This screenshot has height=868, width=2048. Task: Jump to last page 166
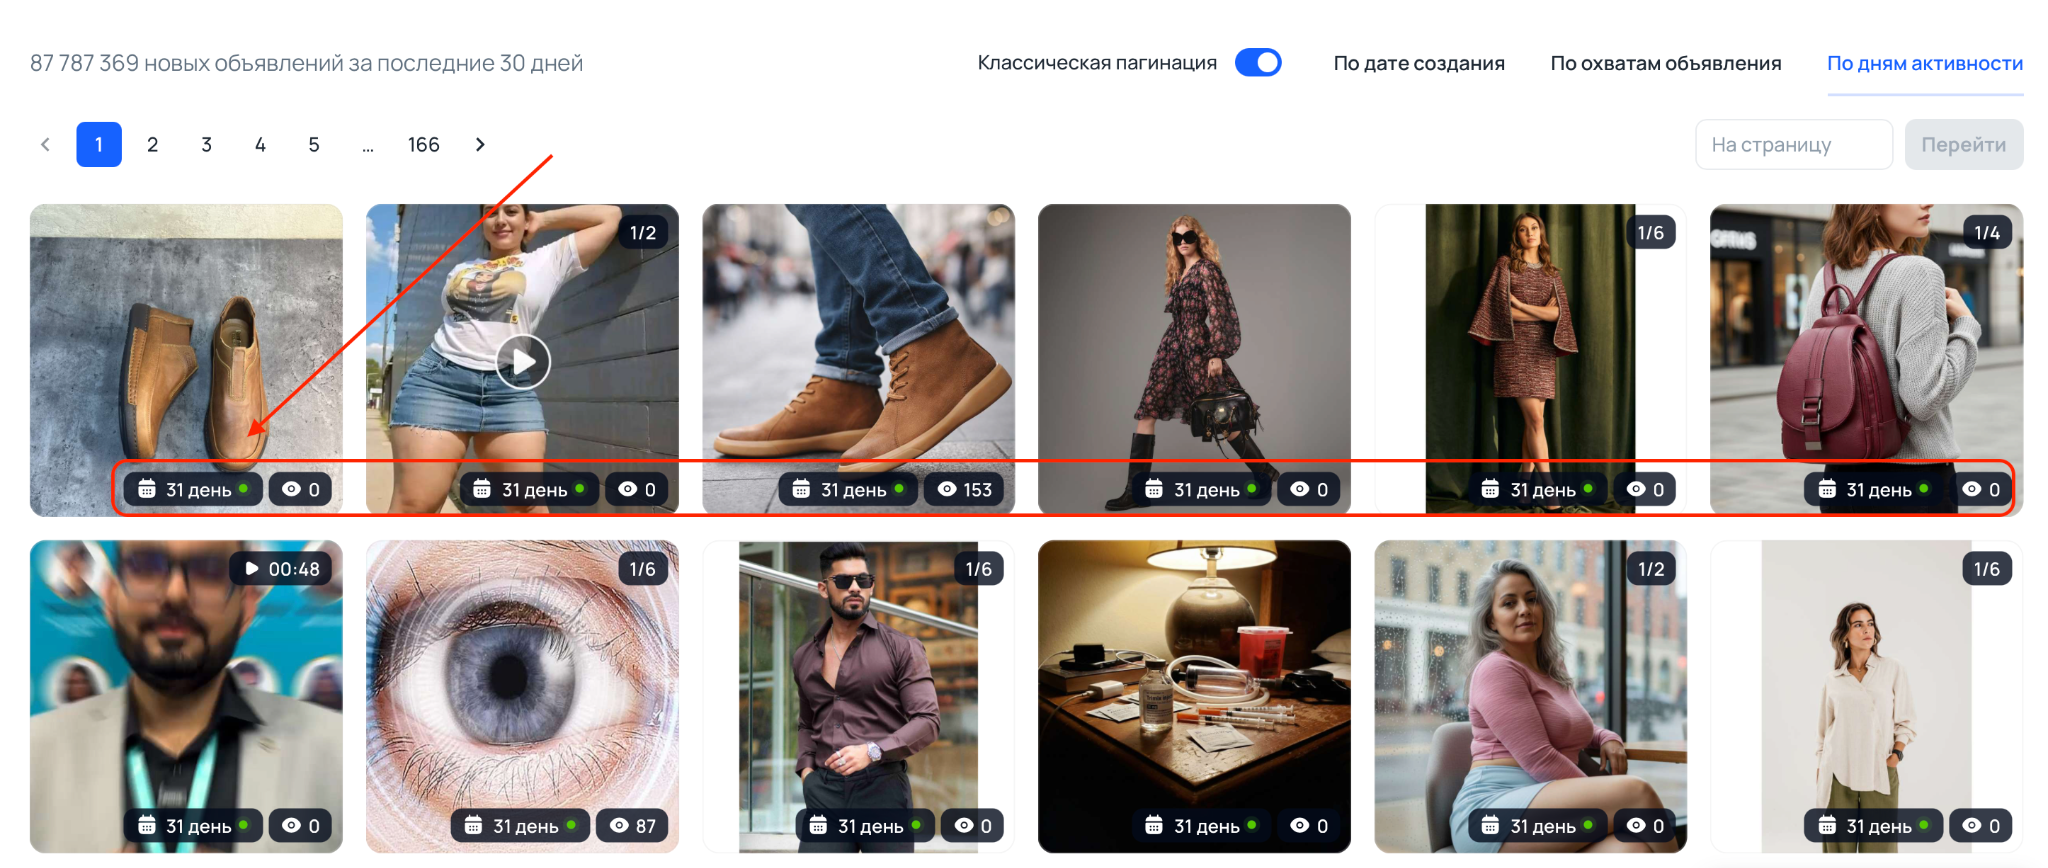coord(423,145)
